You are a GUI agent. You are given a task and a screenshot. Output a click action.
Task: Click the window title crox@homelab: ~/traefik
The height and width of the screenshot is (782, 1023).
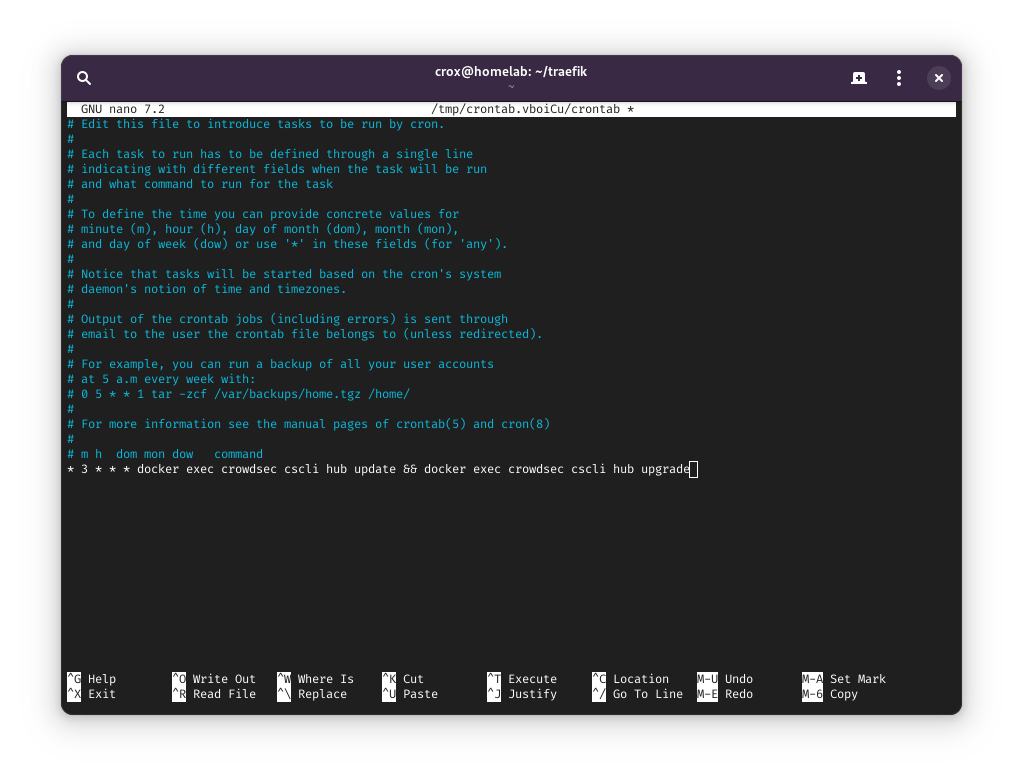point(511,72)
